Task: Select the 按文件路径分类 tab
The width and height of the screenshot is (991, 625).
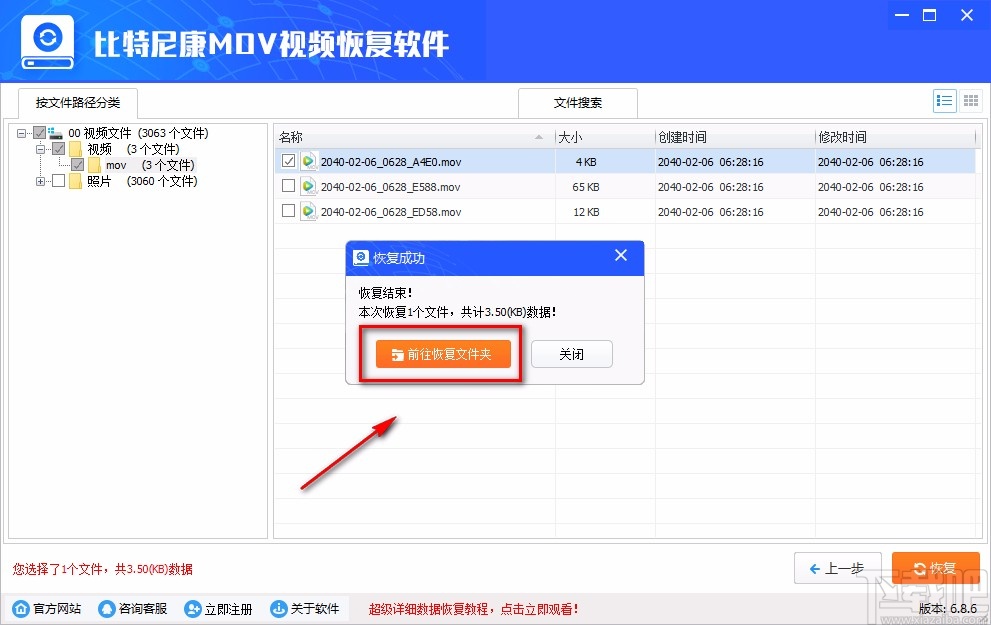Action: pyautogui.click(x=77, y=103)
